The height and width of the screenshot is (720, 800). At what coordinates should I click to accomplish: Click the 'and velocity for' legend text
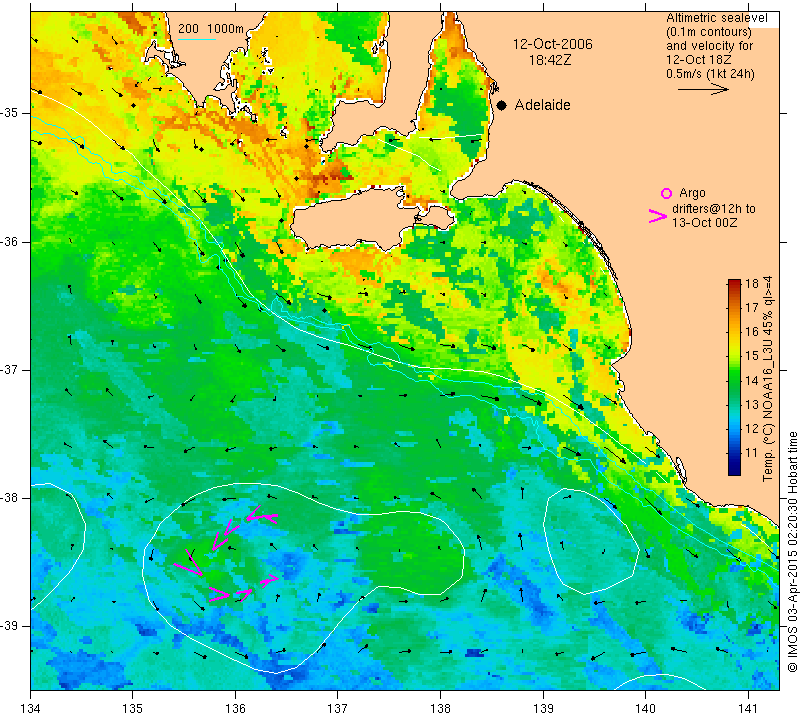pos(710,46)
